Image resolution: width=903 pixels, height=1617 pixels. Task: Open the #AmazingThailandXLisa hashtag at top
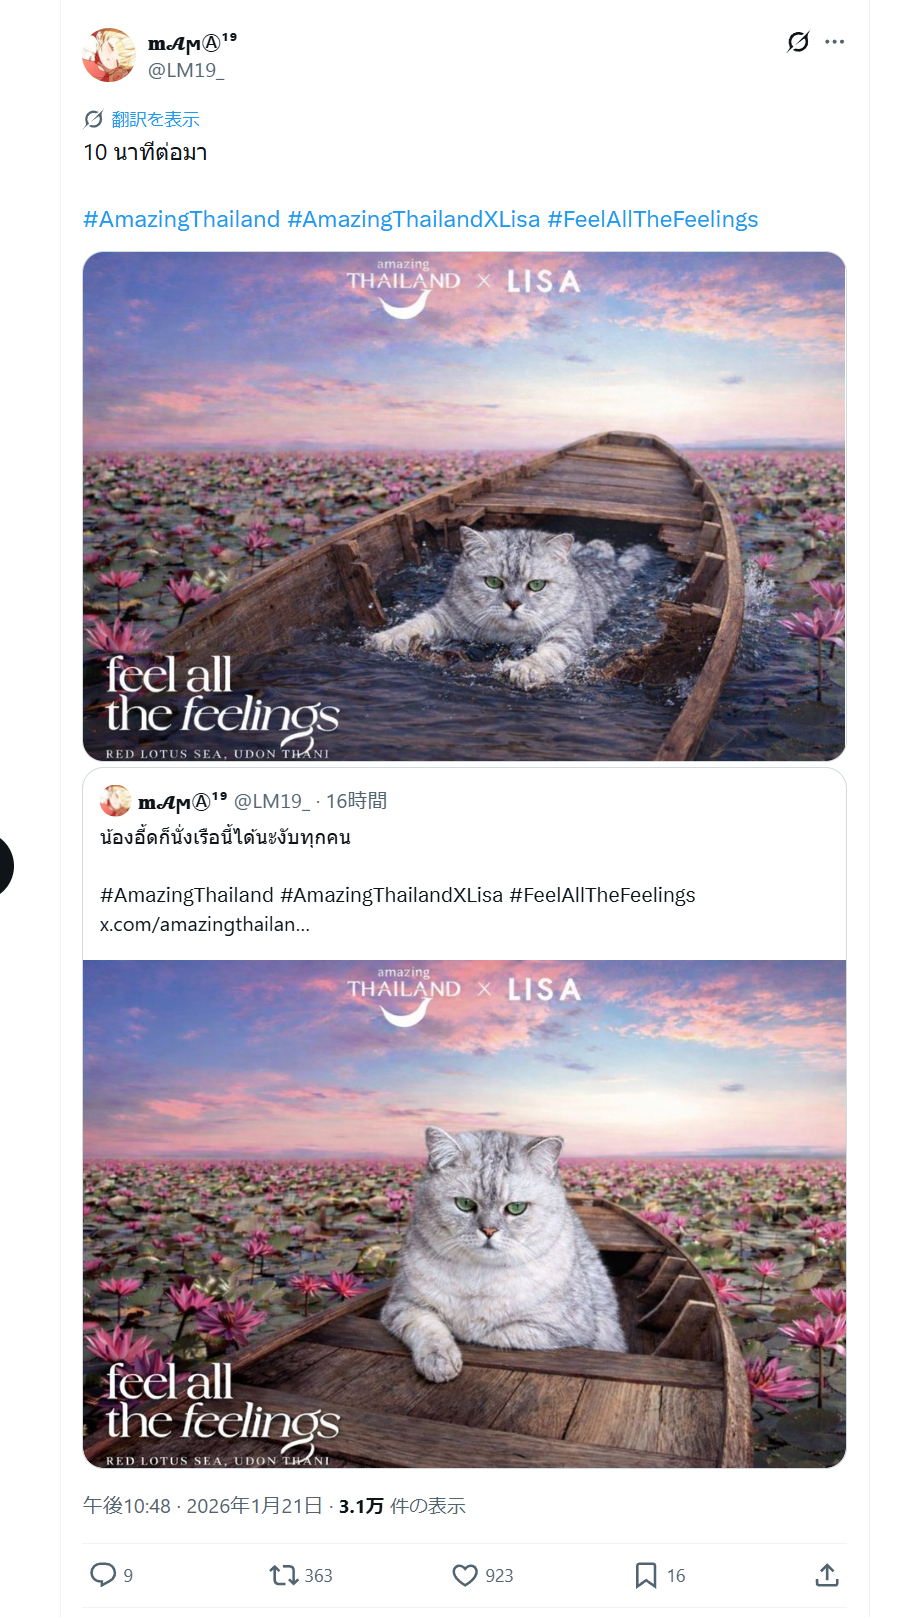(x=414, y=219)
